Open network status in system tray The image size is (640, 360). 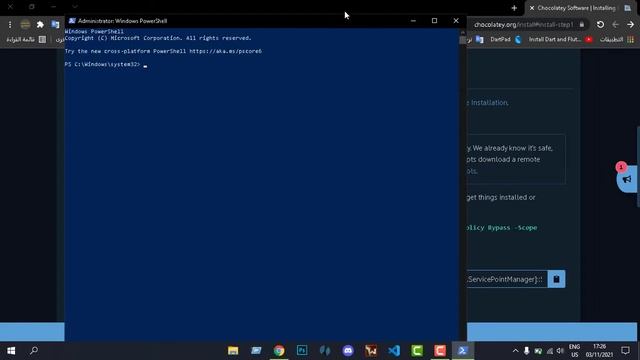(550, 351)
